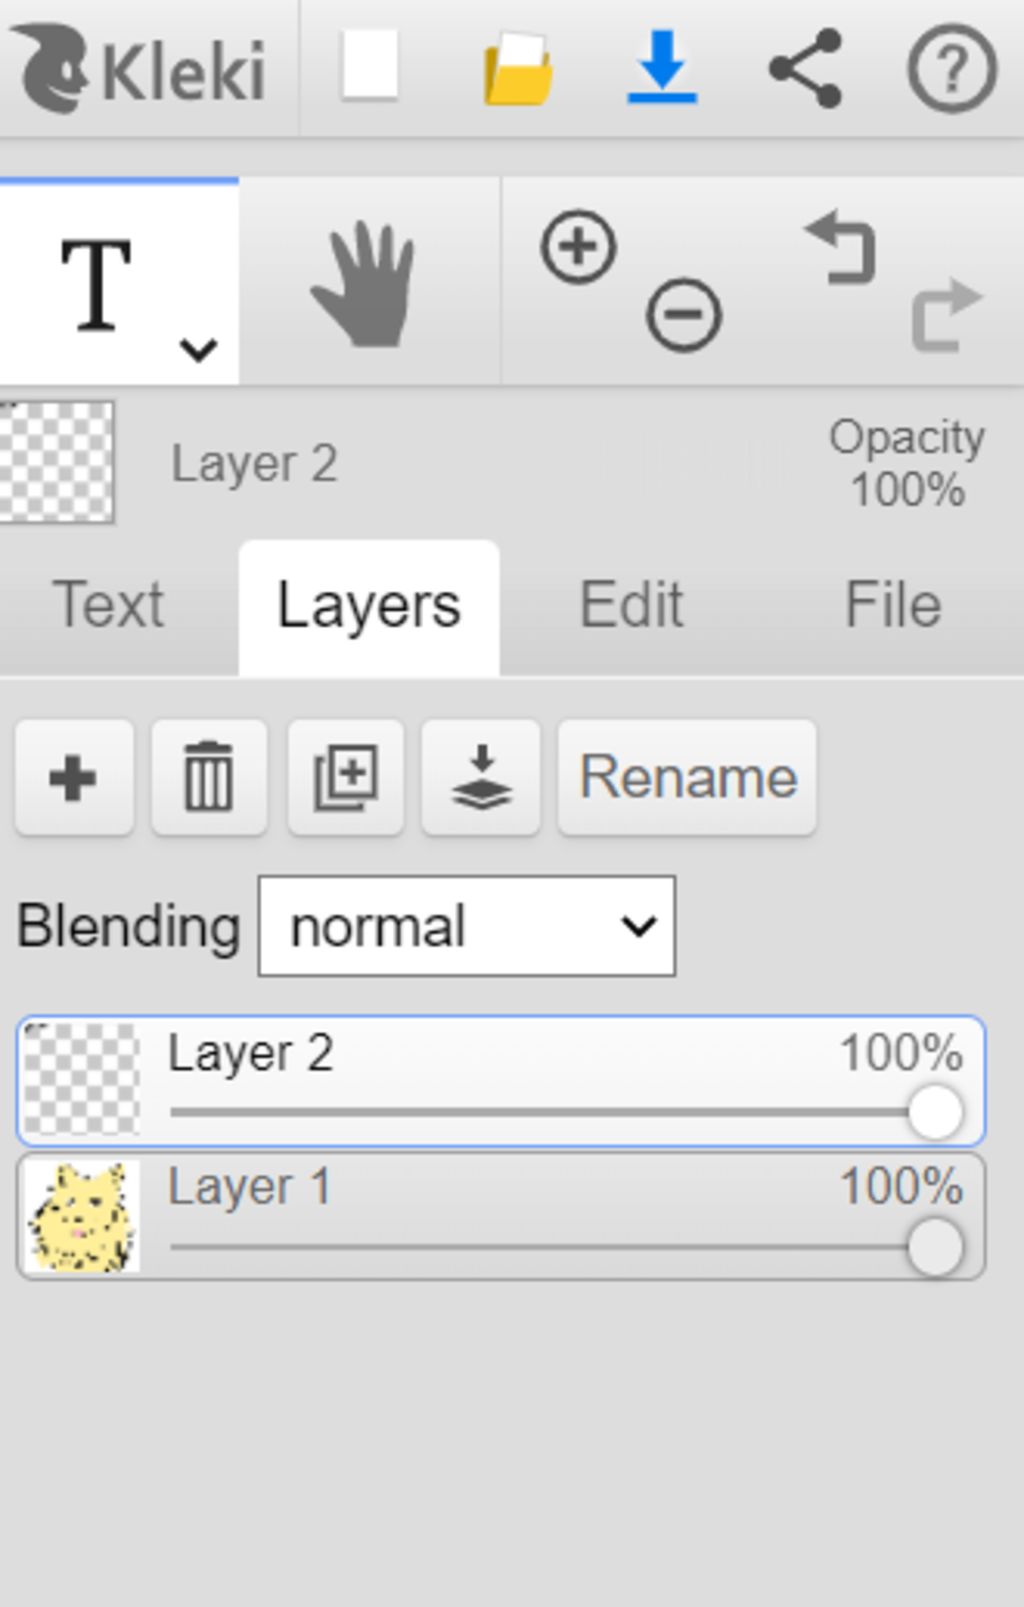Switch to the Edit tab
Screen dimensions: 1024x1607
(x=631, y=605)
